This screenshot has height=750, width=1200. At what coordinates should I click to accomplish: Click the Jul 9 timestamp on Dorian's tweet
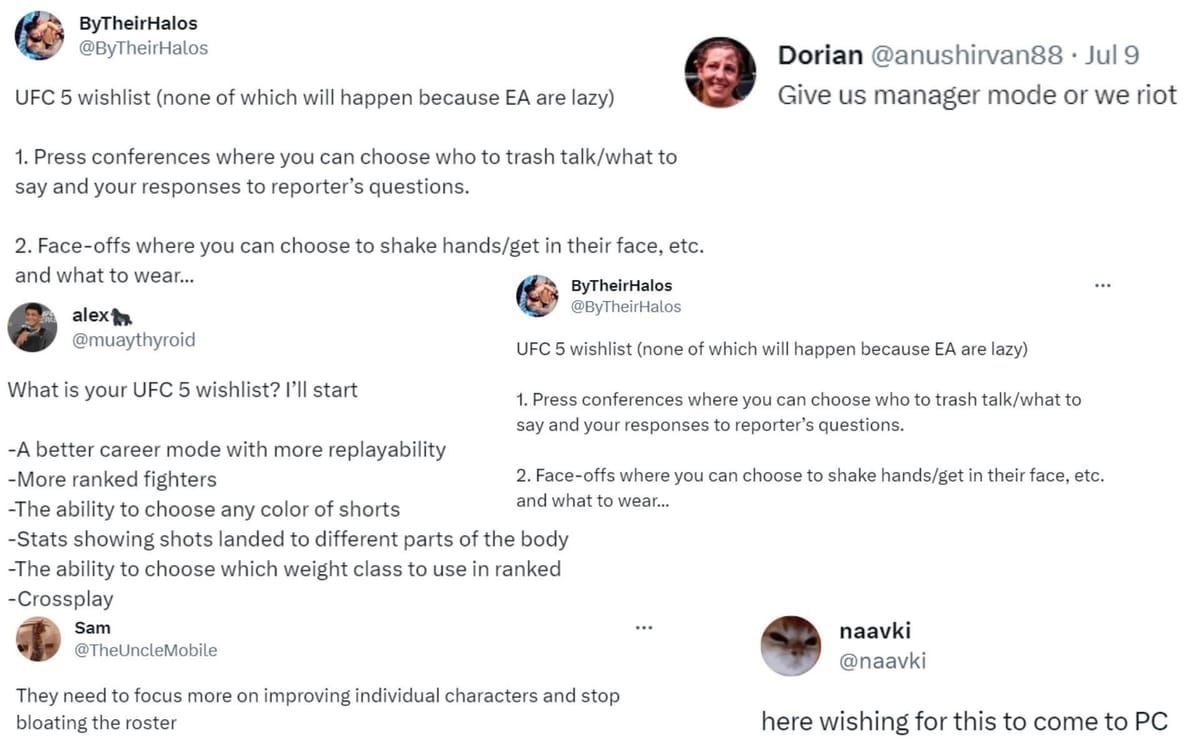(x=1111, y=54)
